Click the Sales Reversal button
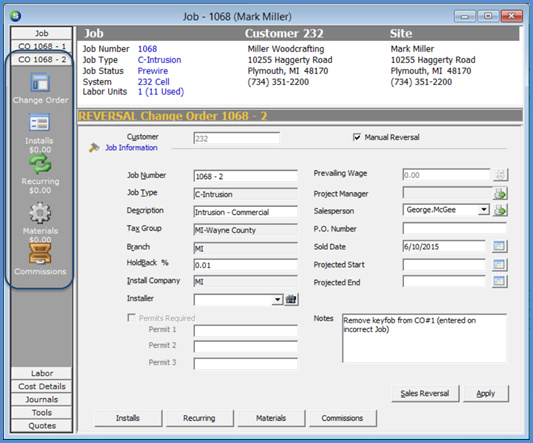 pos(425,393)
